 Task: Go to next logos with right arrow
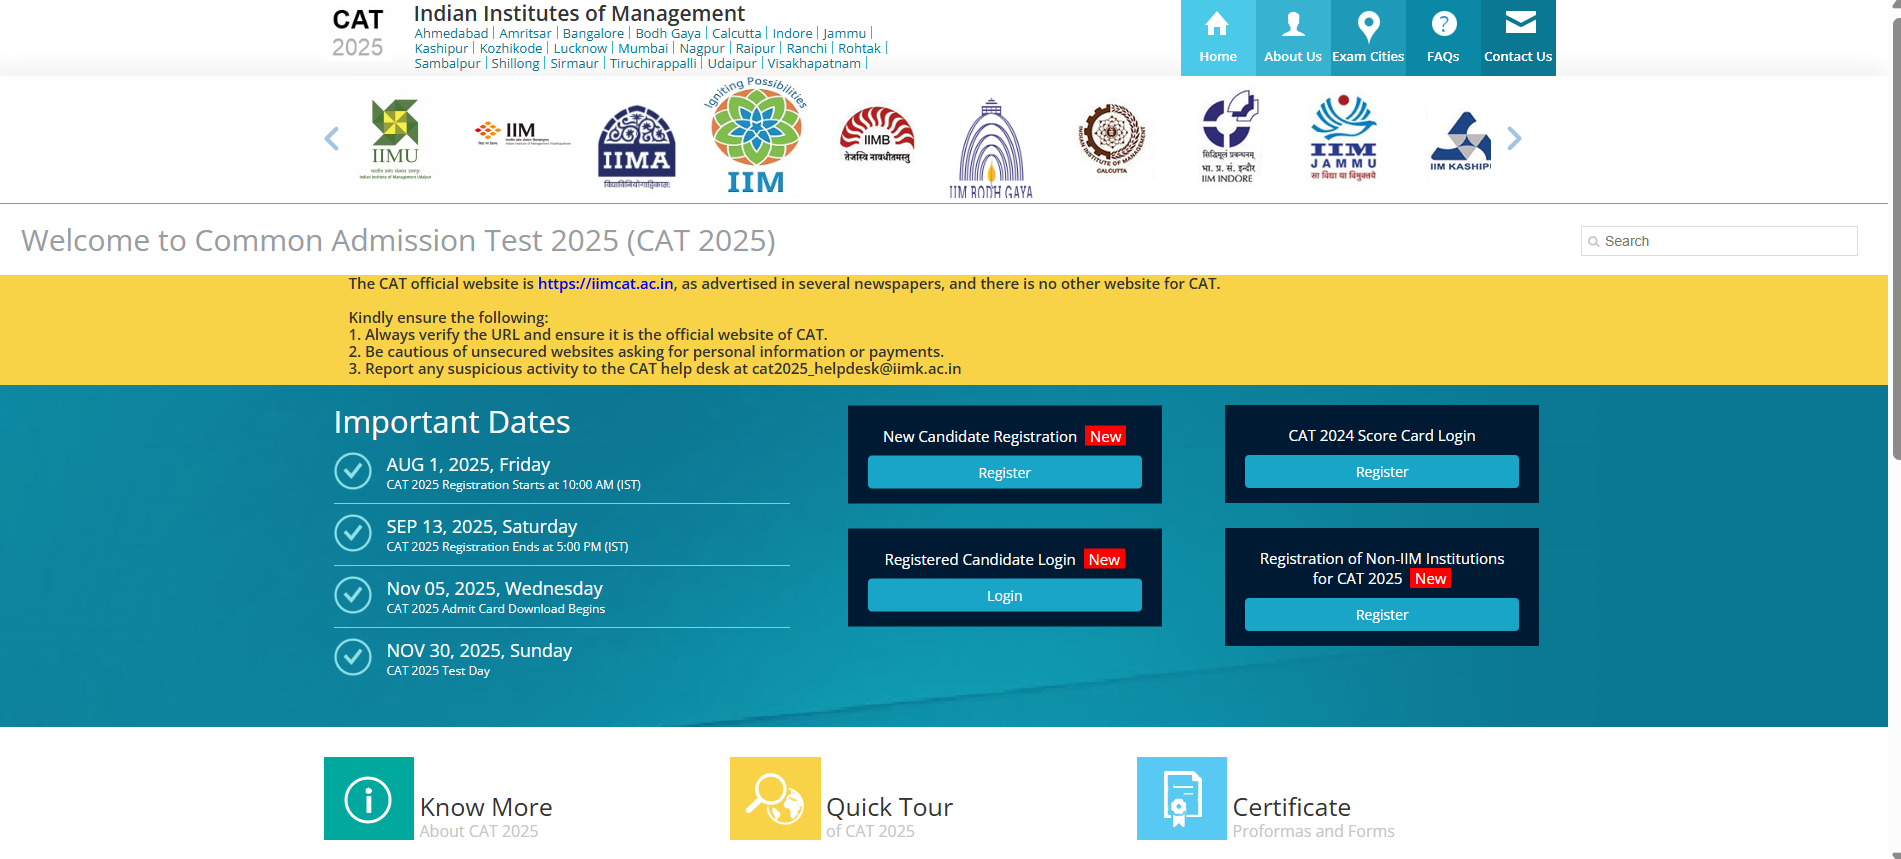(1514, 139)
